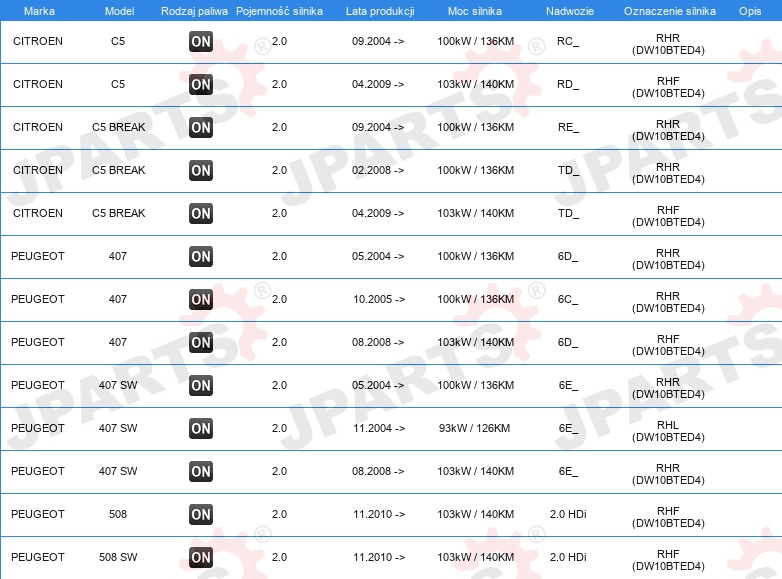The height and width of the screenshot is (579, 782).
Task: Click the Nadwozie column header
Action: point(570,11)
